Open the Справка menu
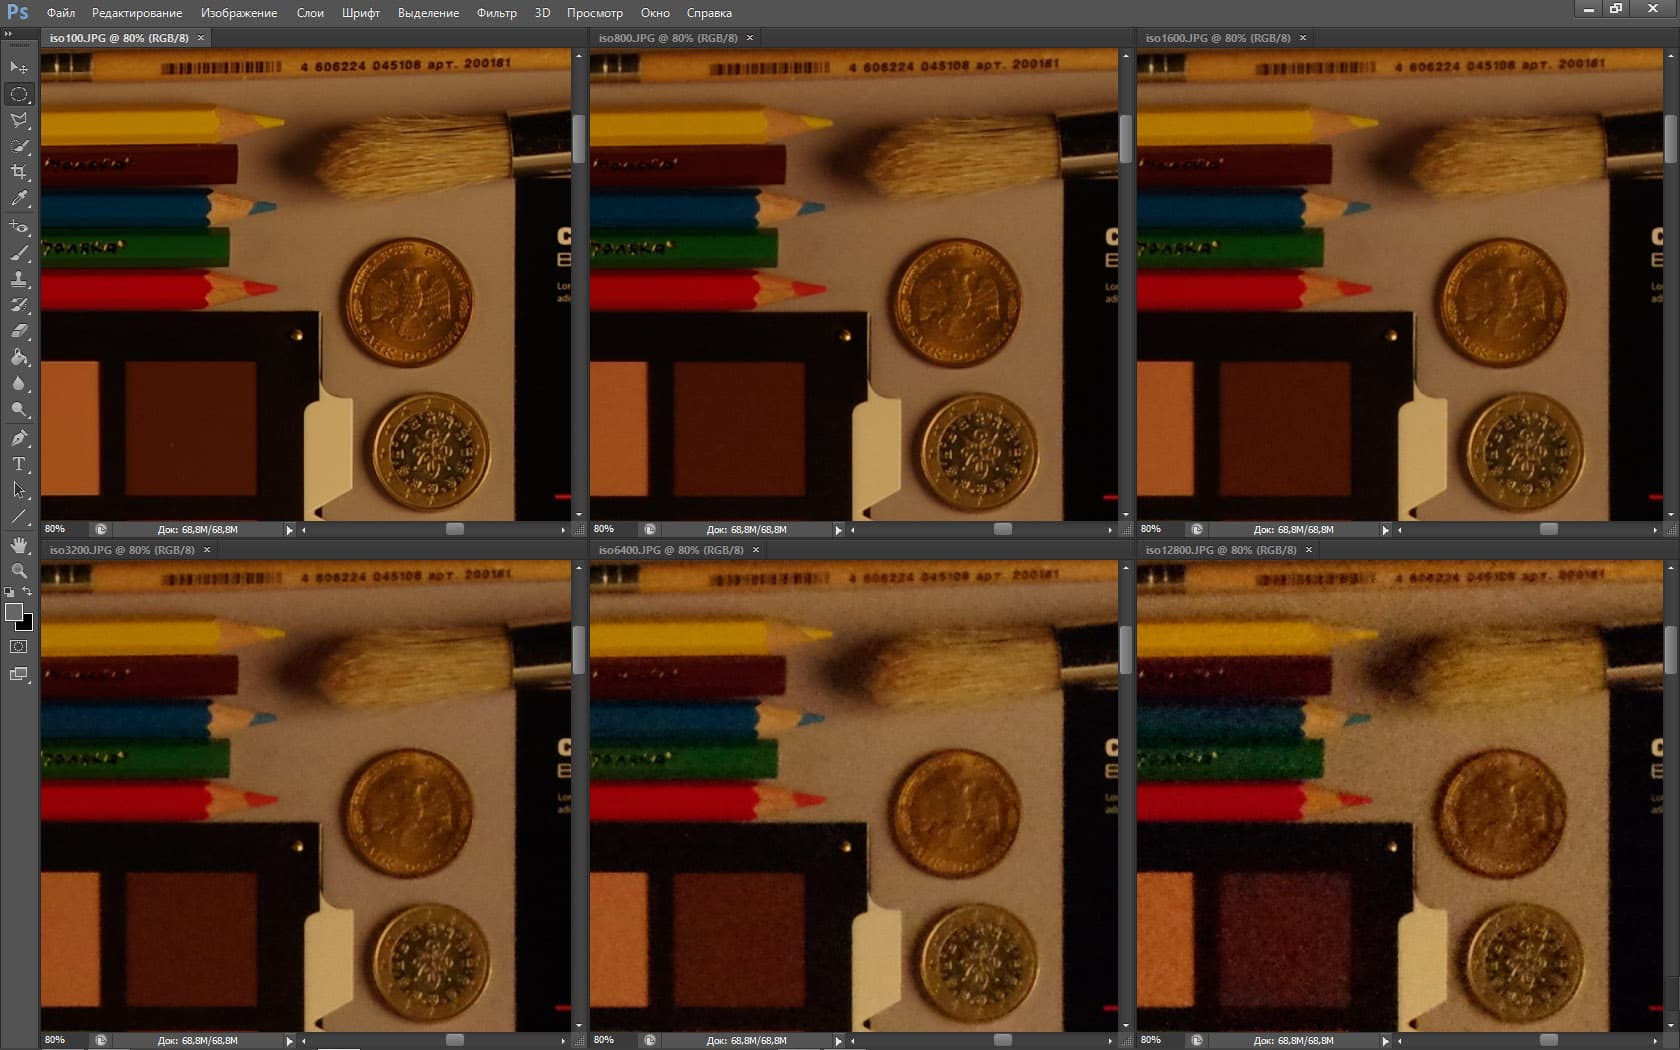This screenshot has height=1050, width=1680. tap(709, 13)
